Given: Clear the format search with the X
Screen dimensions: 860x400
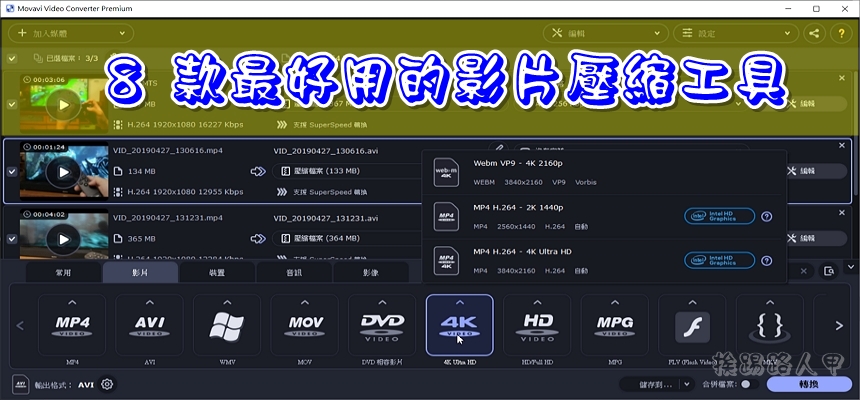Looking at the screenshot, I should coord(804,271).
